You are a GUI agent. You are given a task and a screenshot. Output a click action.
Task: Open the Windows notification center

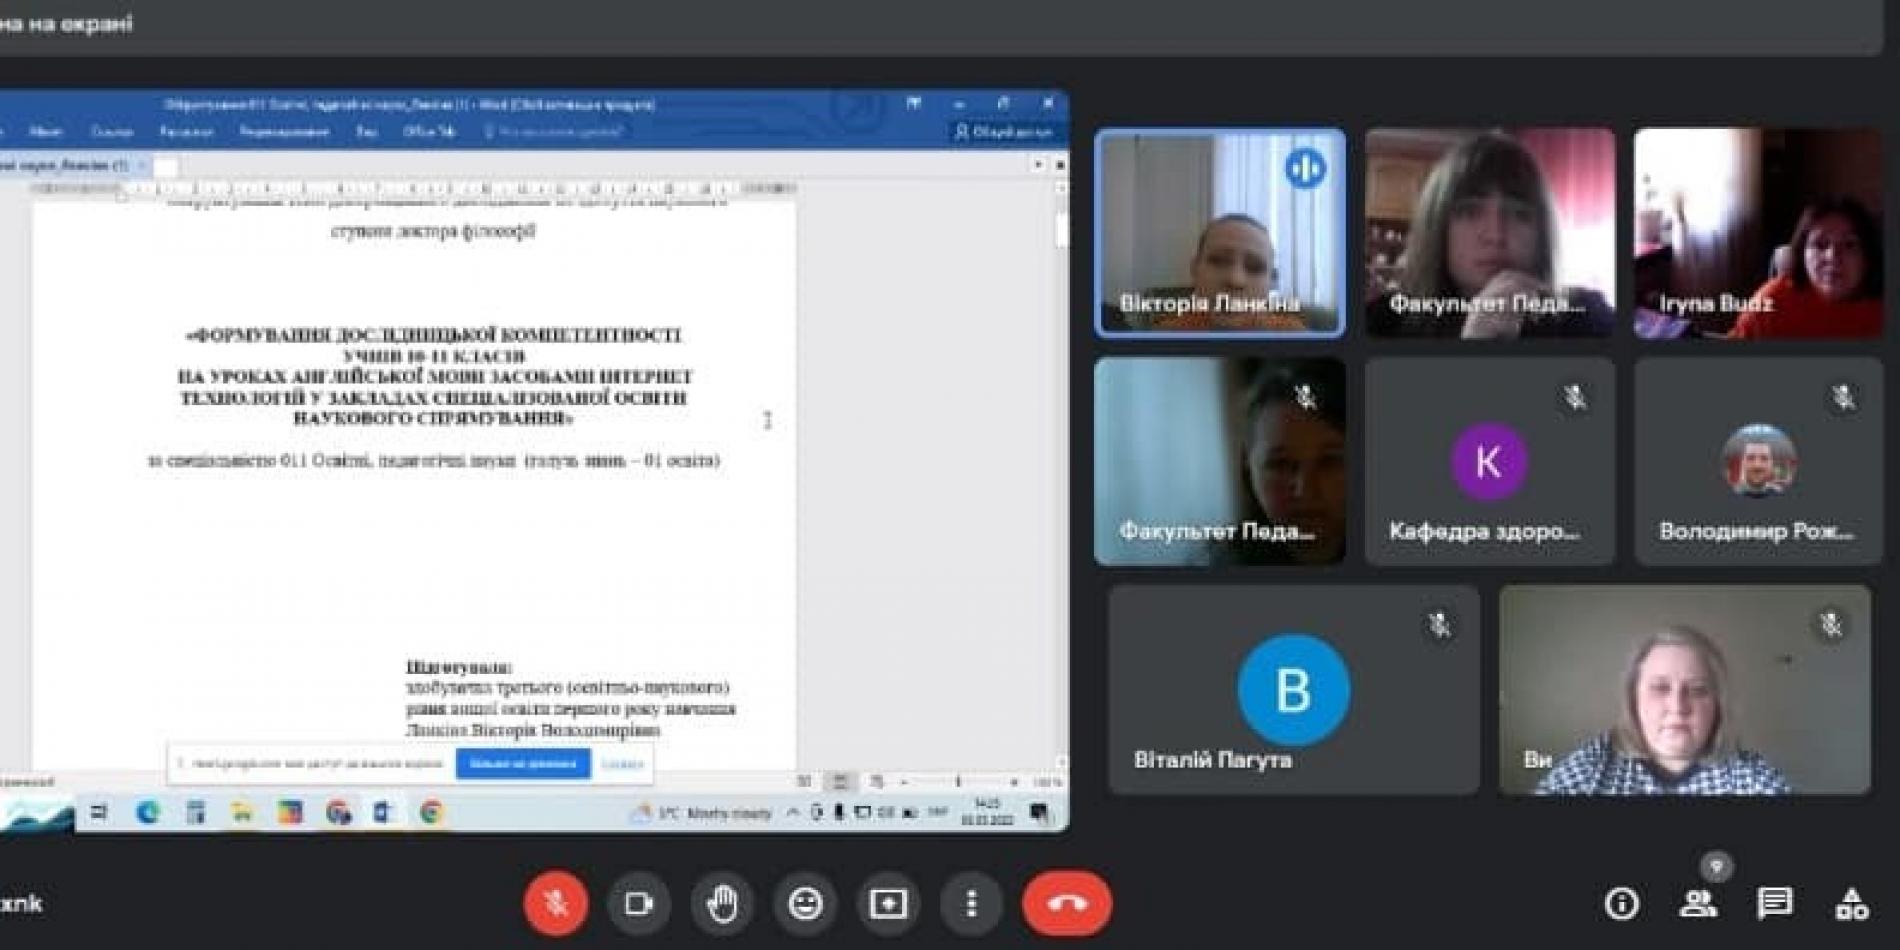[x=1040, y=814]
